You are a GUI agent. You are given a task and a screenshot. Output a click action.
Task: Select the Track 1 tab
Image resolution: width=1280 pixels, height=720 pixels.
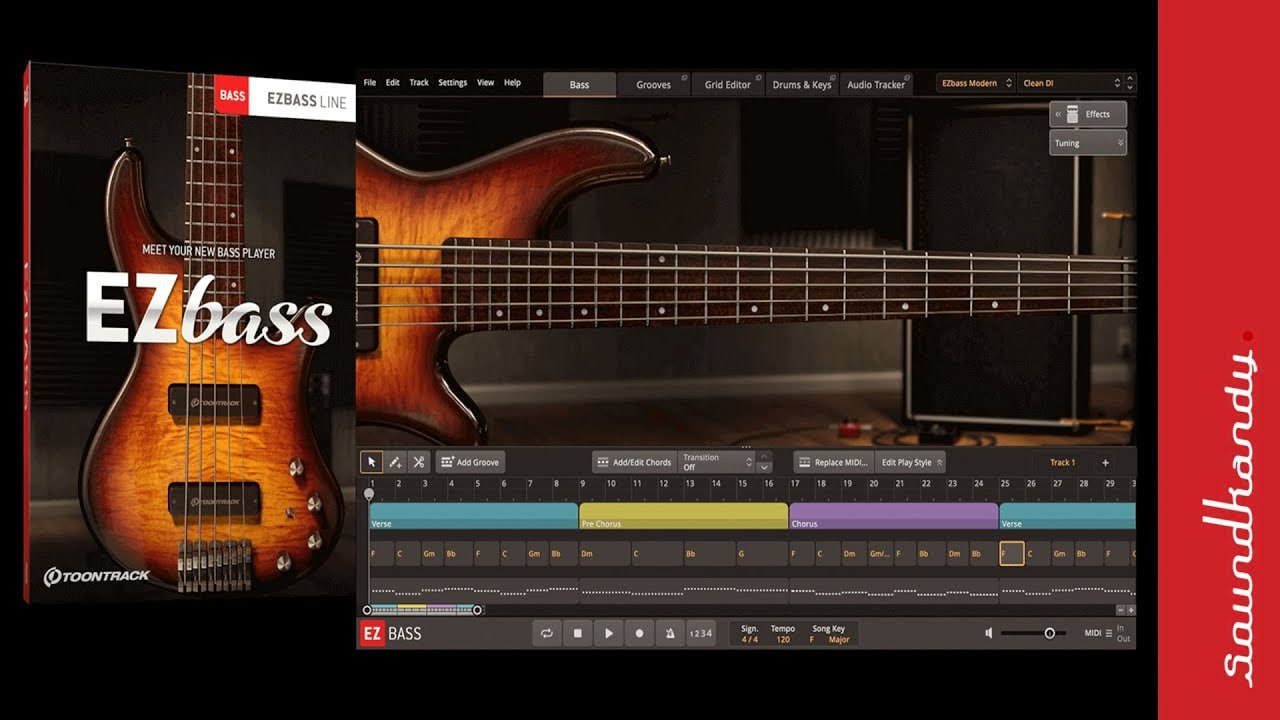(1062, 462)
